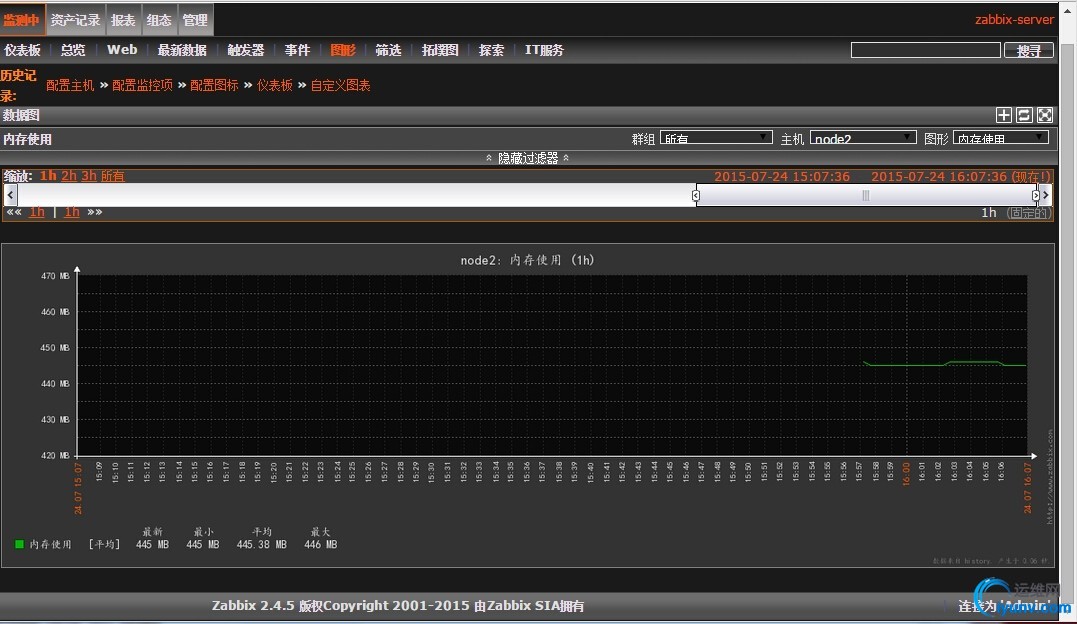Click the average value 445.38 MB
The height and width of the screenshot is (624, 1077).
262,544
